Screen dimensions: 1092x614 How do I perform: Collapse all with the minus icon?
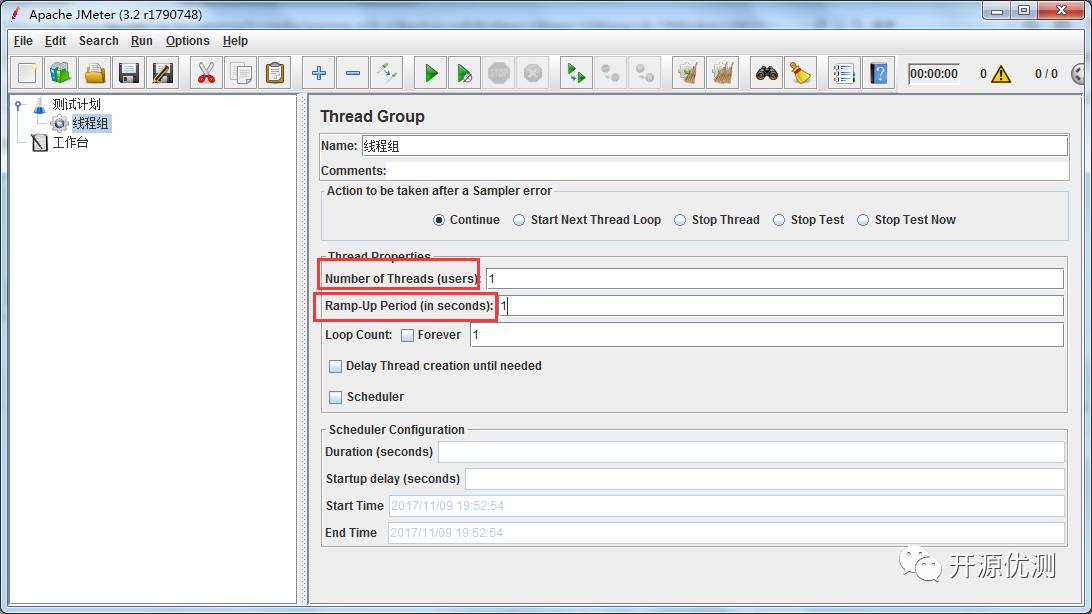pyautogui.click(x=353, y=73)
